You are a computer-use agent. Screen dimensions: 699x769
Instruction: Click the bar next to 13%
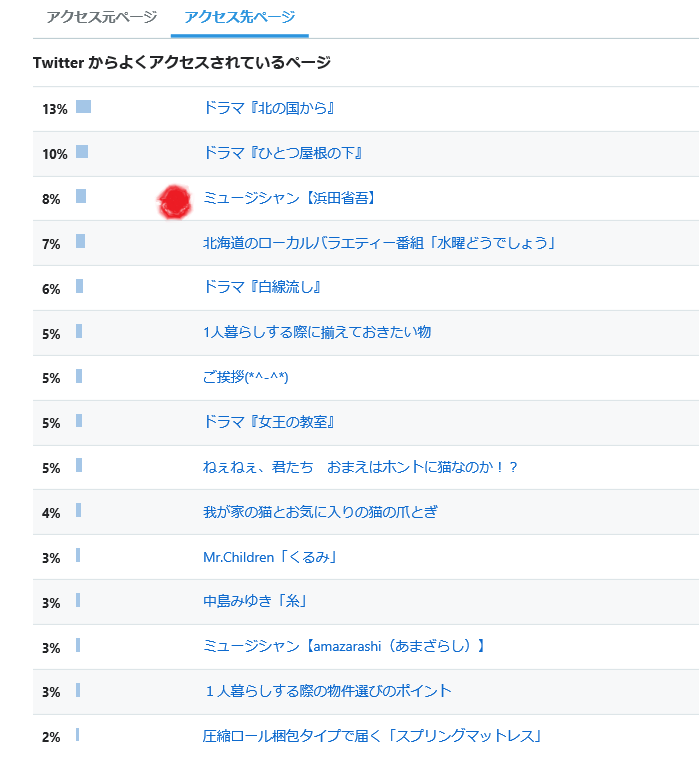tap(83, 106)
